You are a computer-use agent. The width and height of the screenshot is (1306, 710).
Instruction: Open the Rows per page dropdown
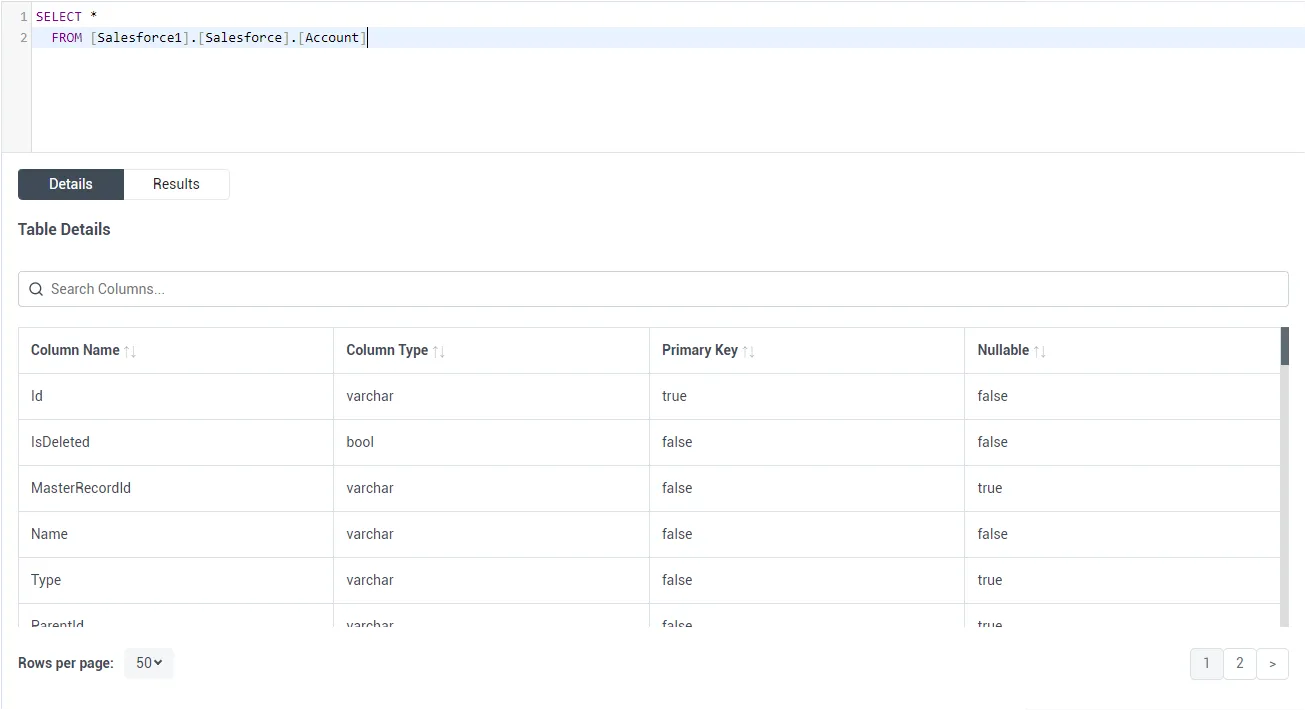[149, 663]
